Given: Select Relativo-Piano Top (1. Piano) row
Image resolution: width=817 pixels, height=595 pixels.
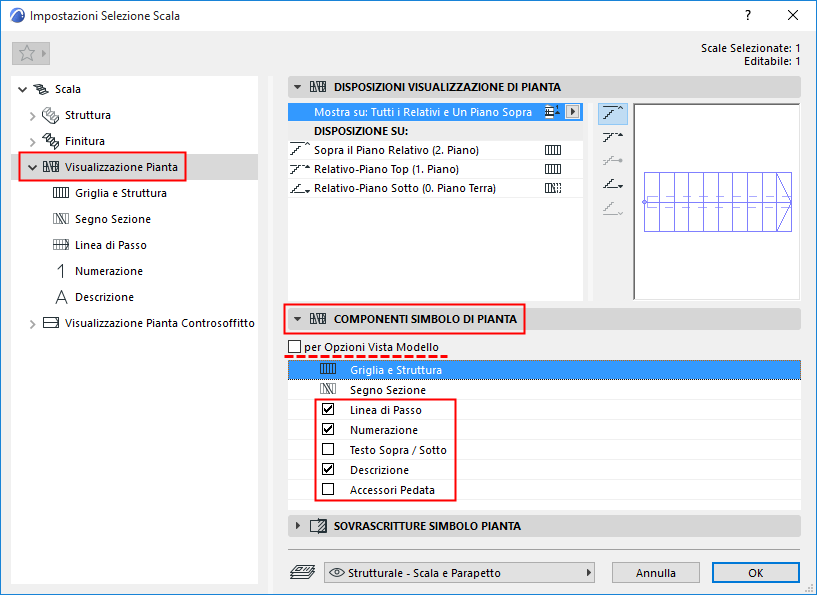Looking at the screenshot, I should 435,169.
